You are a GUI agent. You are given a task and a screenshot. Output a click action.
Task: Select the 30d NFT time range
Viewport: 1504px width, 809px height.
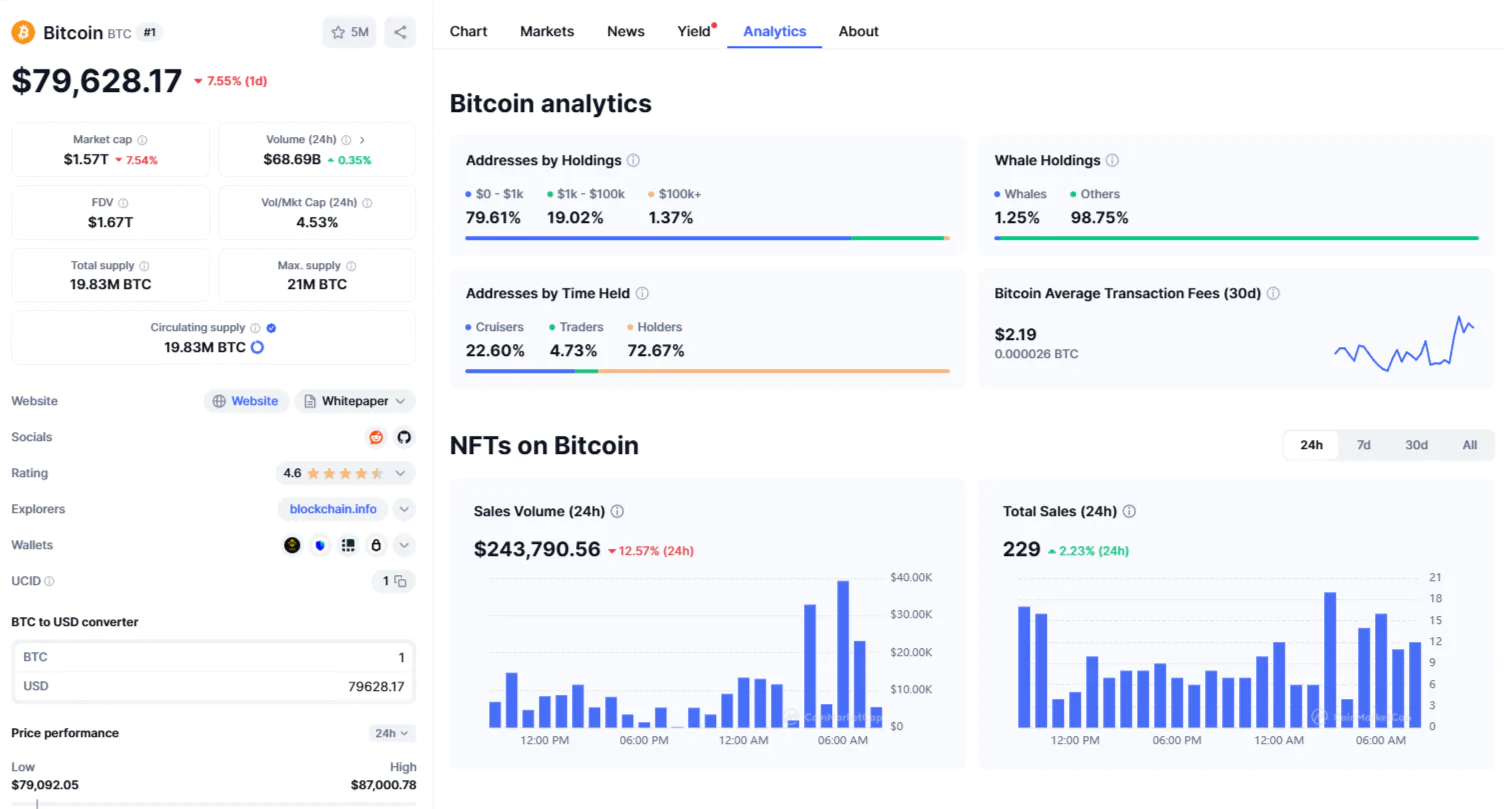[1416, 445]
